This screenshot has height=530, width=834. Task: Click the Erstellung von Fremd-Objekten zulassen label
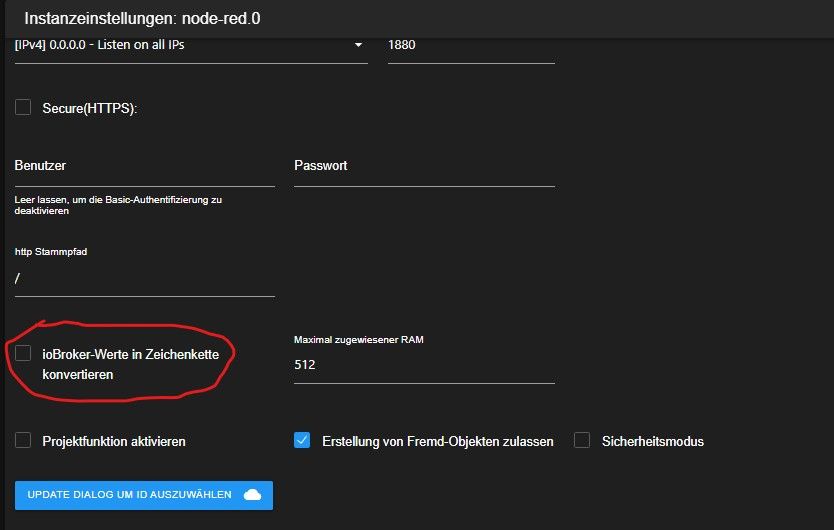[x=438, y=441]
